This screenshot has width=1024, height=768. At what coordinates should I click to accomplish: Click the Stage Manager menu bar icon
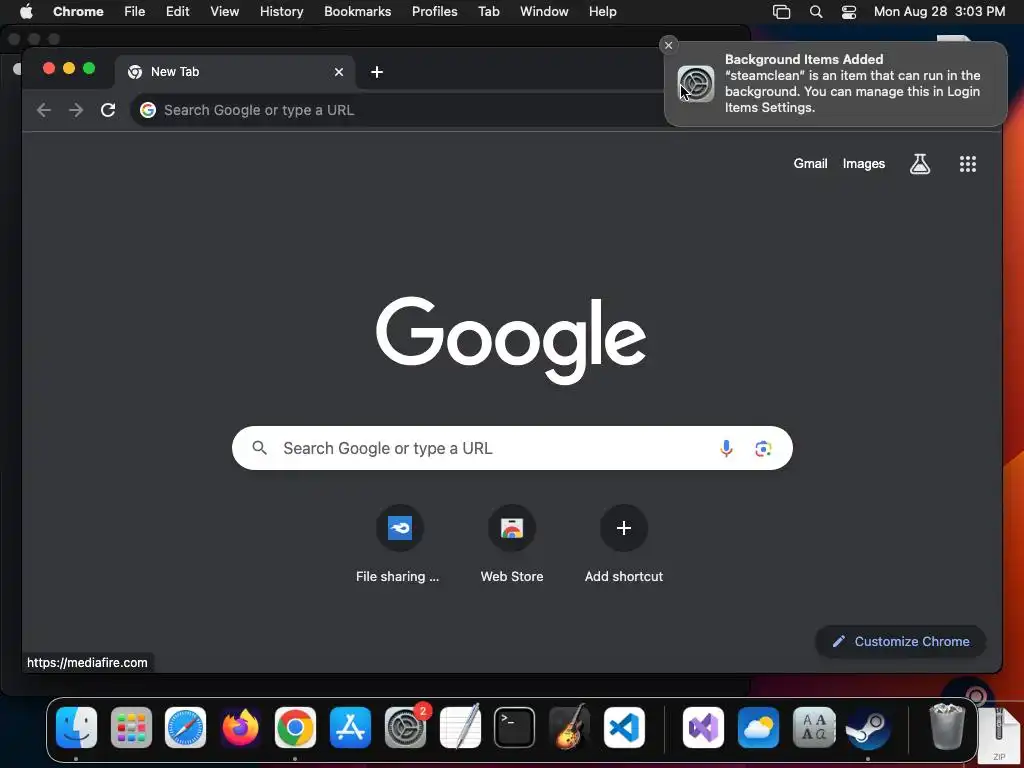point(781,11)
